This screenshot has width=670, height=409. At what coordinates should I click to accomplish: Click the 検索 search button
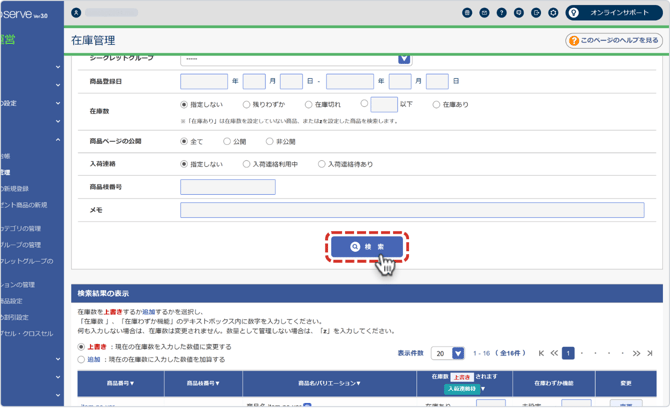[x=366, y=247]
